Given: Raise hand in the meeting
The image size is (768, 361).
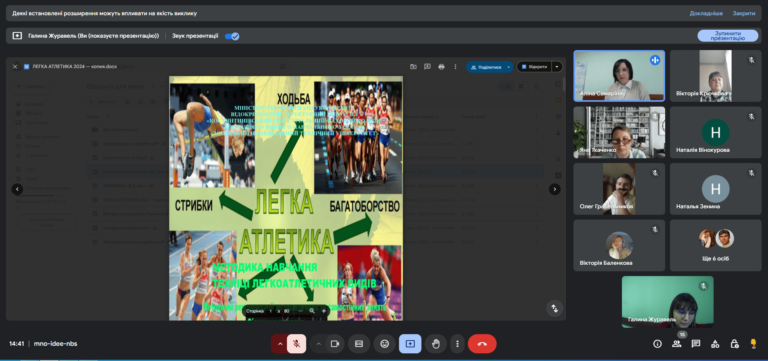Looking at the screenshot, I should coord(435,344).
